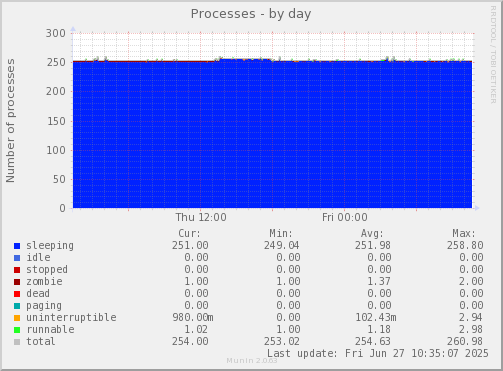Click the 'Avg:' column header
This screenshot has width=503, height=371.
(x=372, y=233)
